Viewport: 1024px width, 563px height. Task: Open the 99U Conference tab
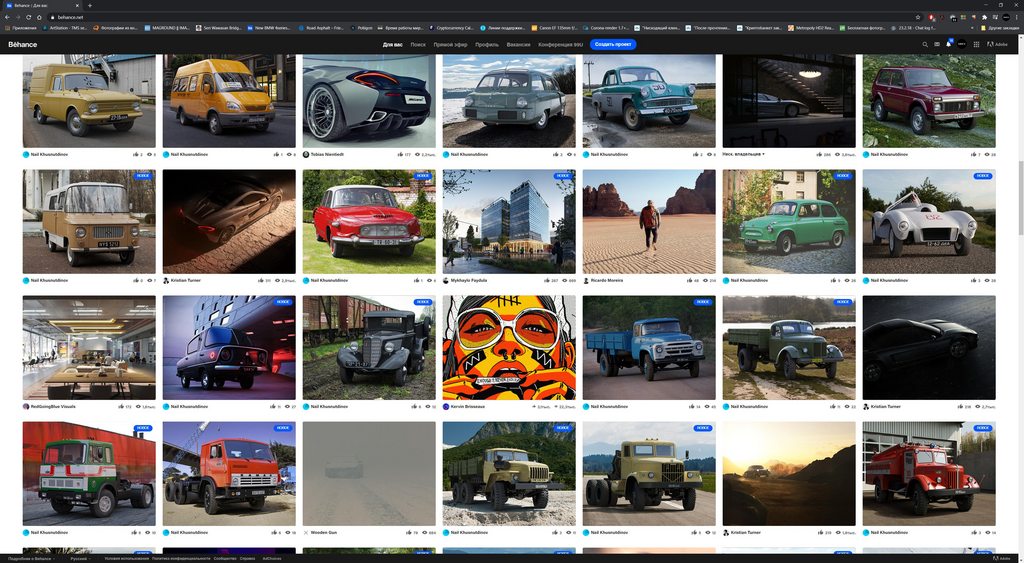point(560,44)
